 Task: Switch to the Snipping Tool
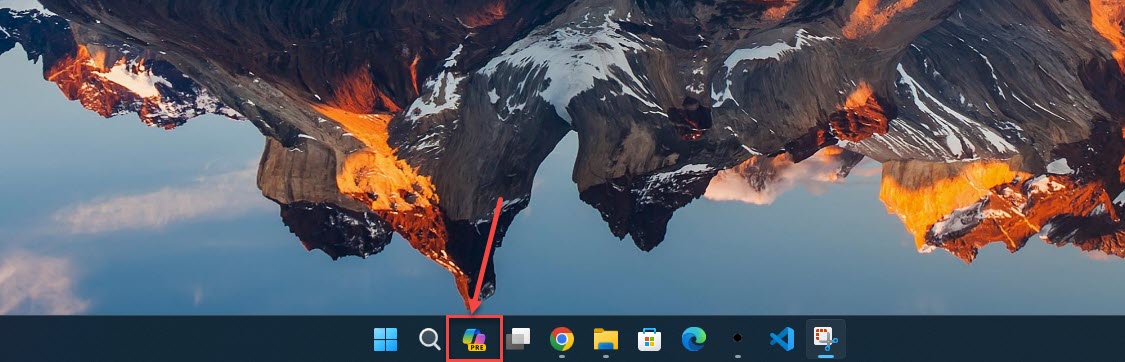tap(826, 338)
